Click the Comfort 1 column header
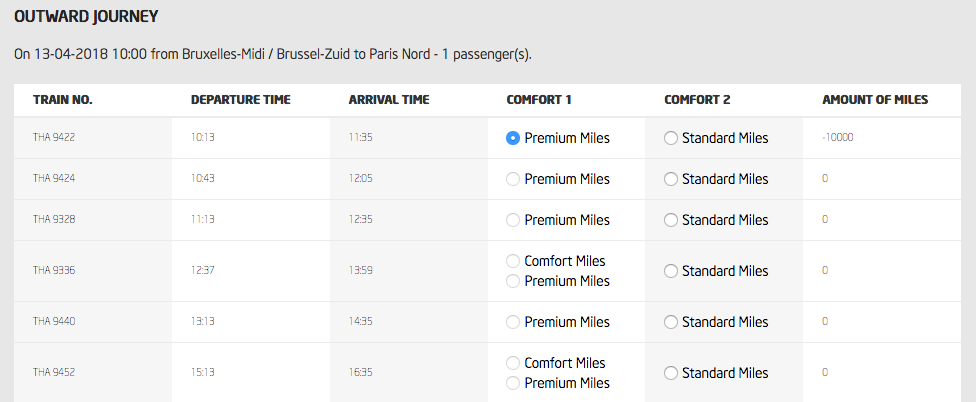 pyautogui.click(x=539, y=100)
